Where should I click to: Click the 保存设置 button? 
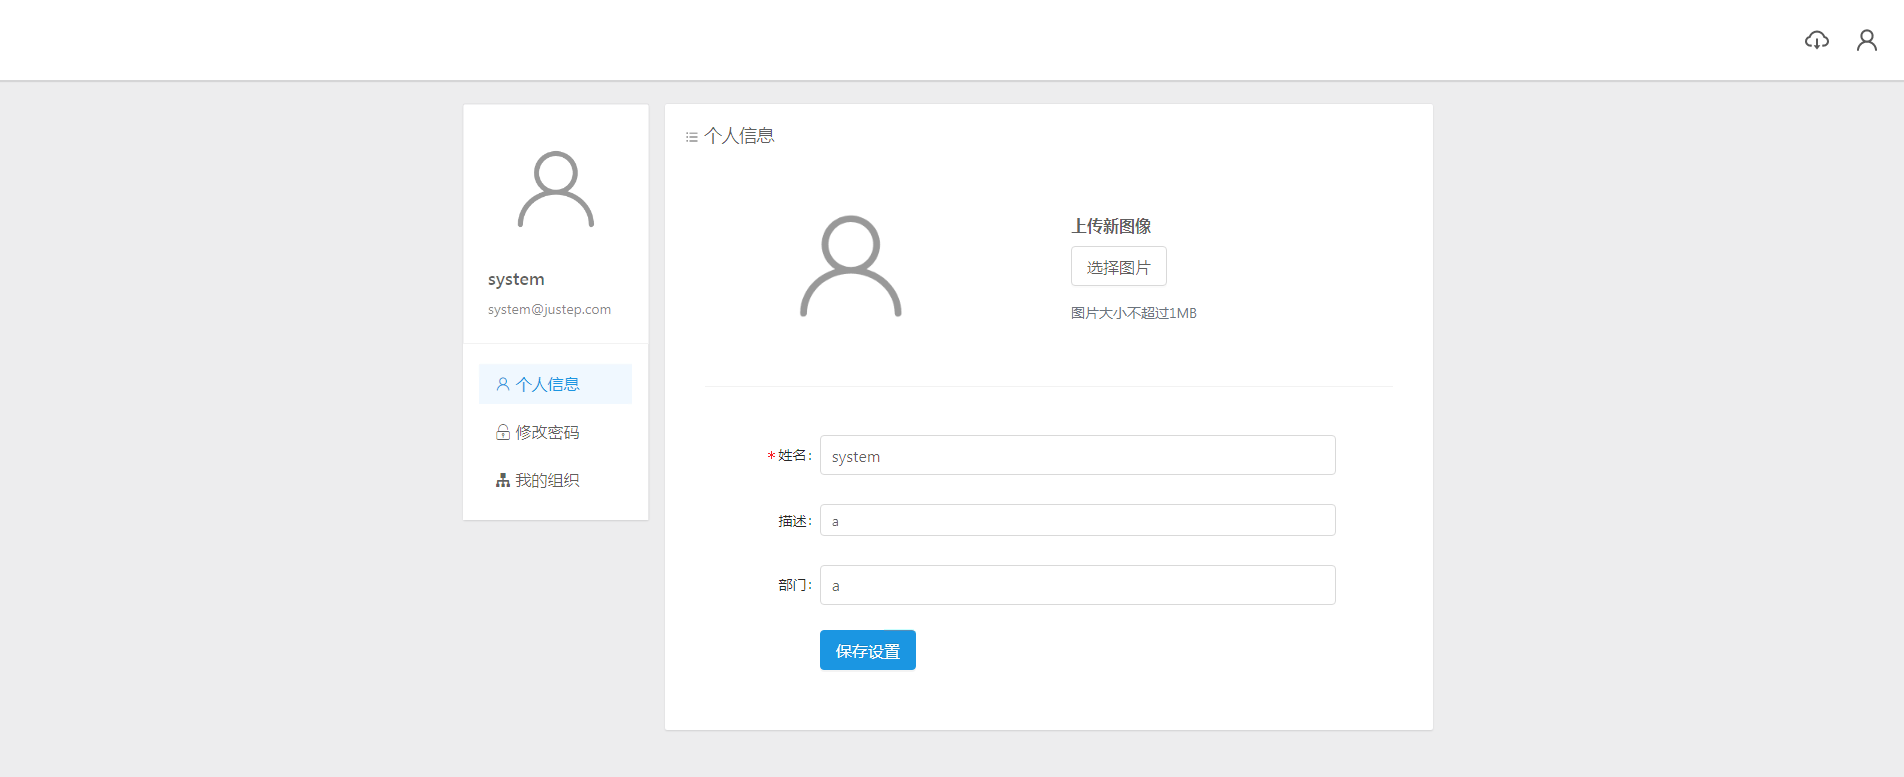(868, 650)
